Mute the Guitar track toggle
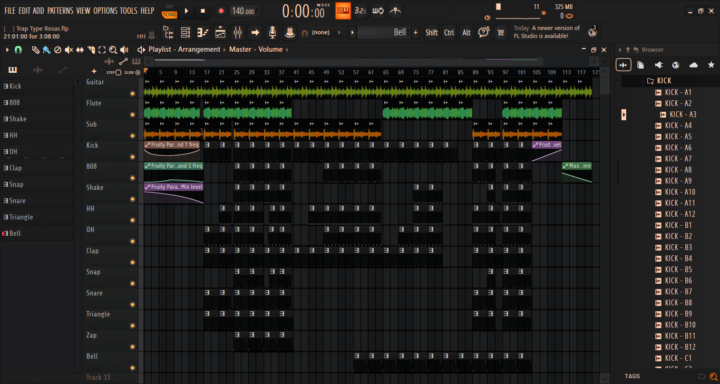 click(133, 94)
